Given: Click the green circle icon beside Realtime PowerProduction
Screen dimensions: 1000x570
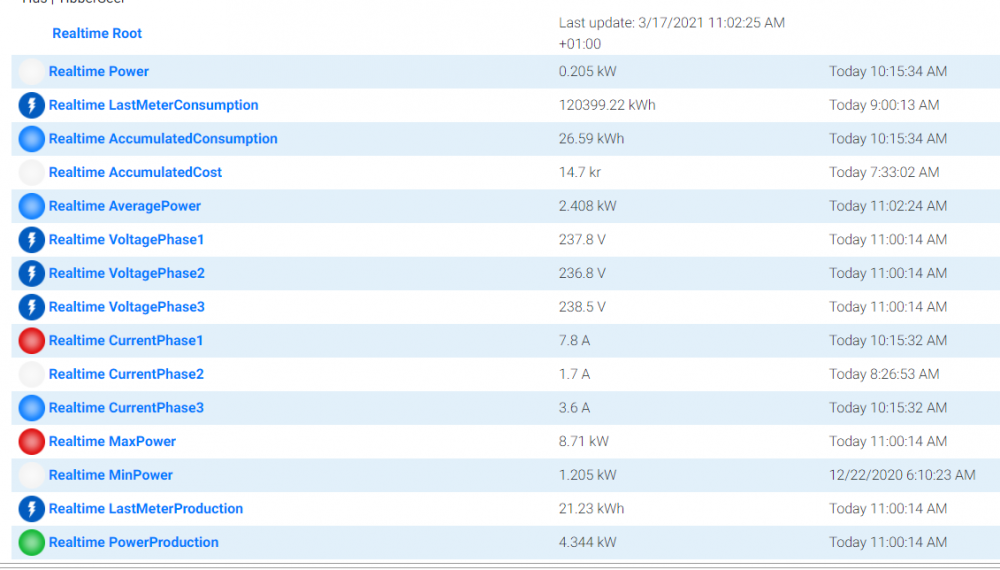Looking at the screenshot, I should tap(32, 543).
